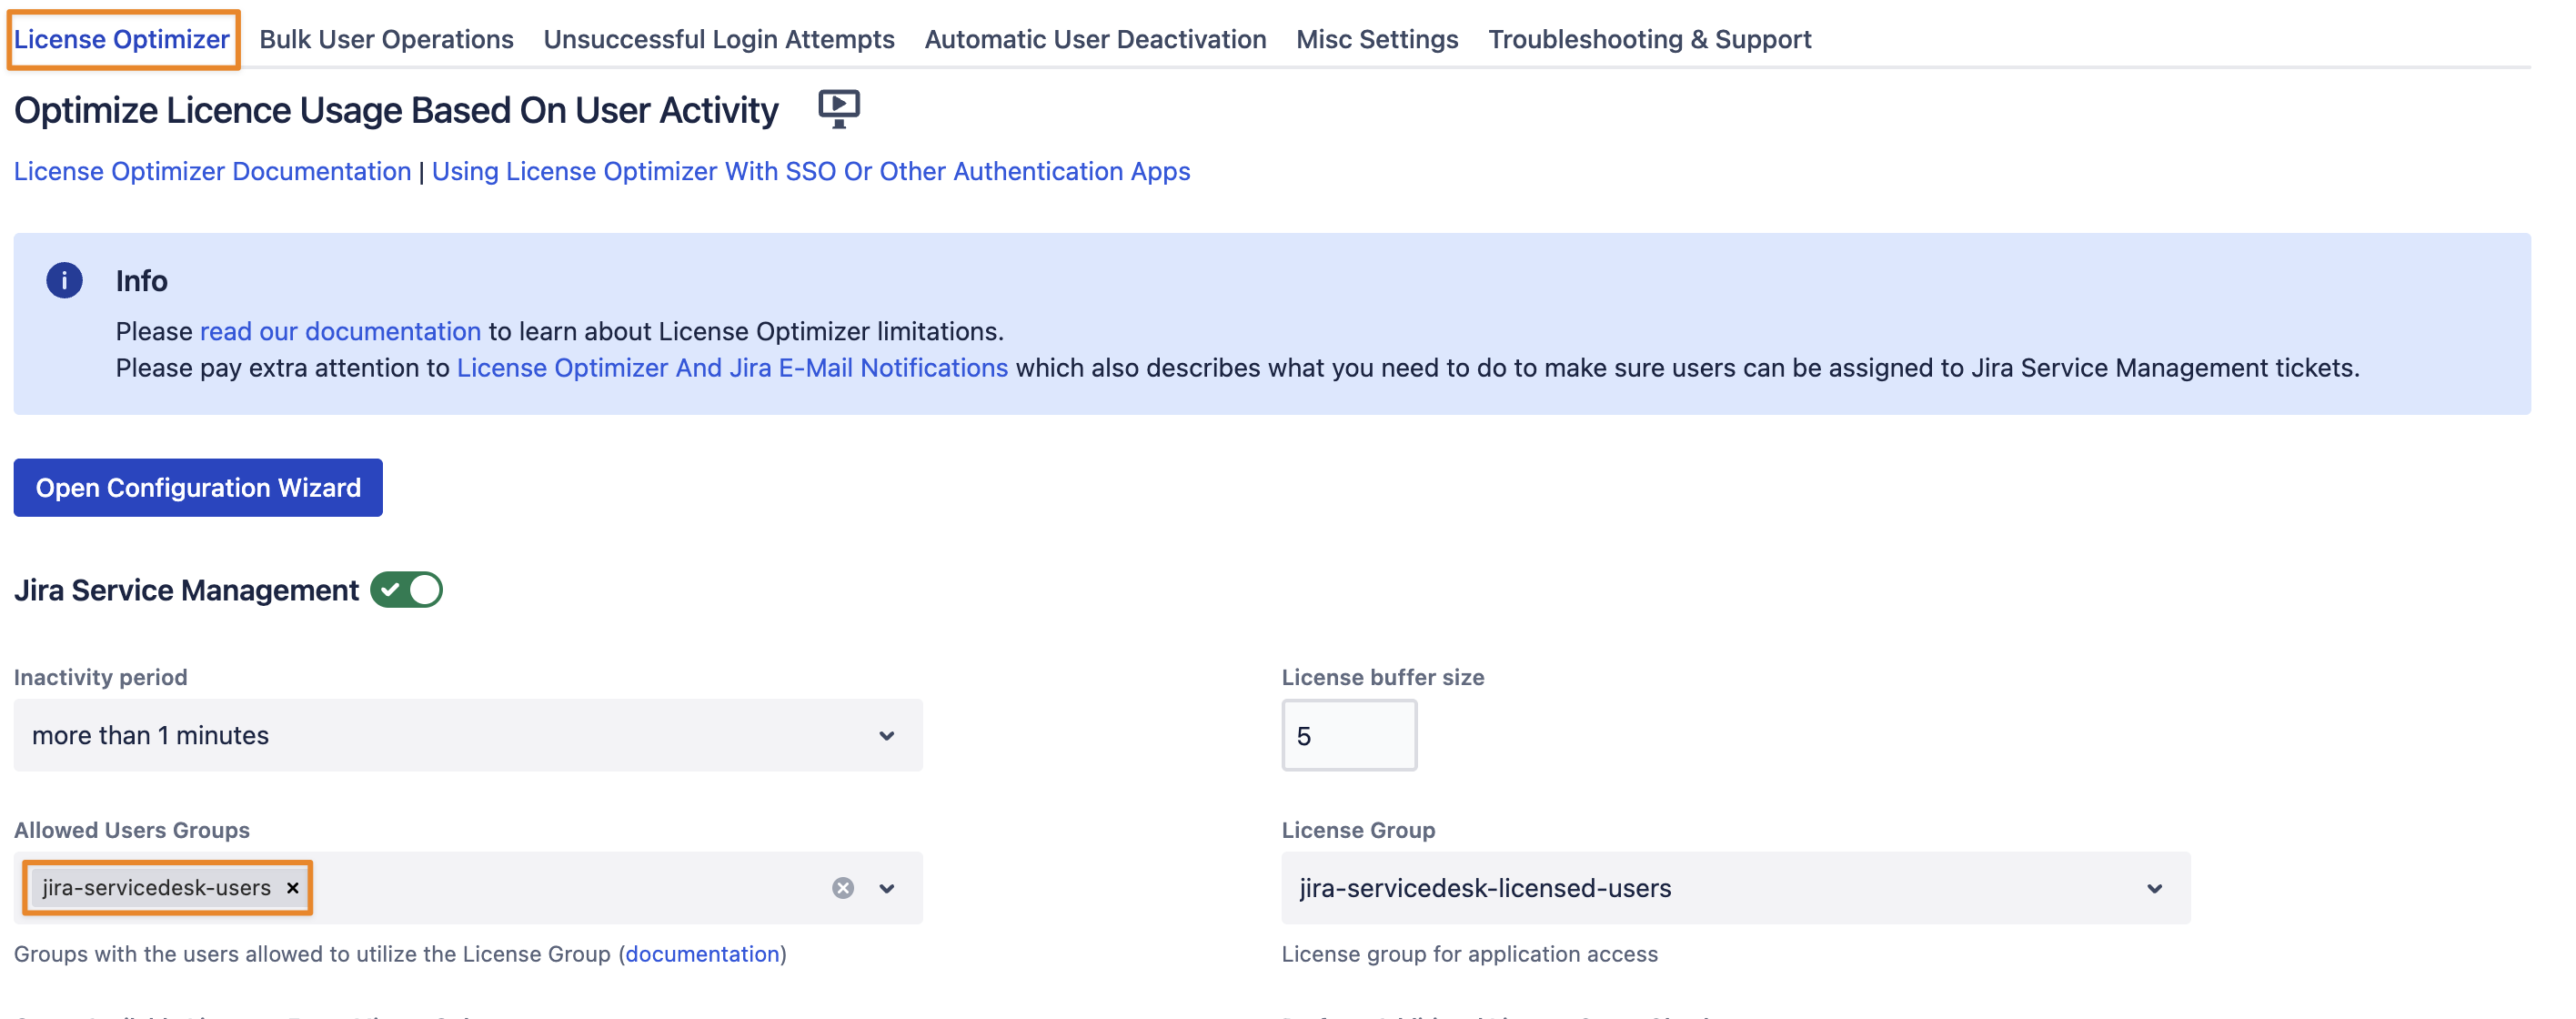
Task: Open the Misc Settings tab
Action: coord(1377,39)
